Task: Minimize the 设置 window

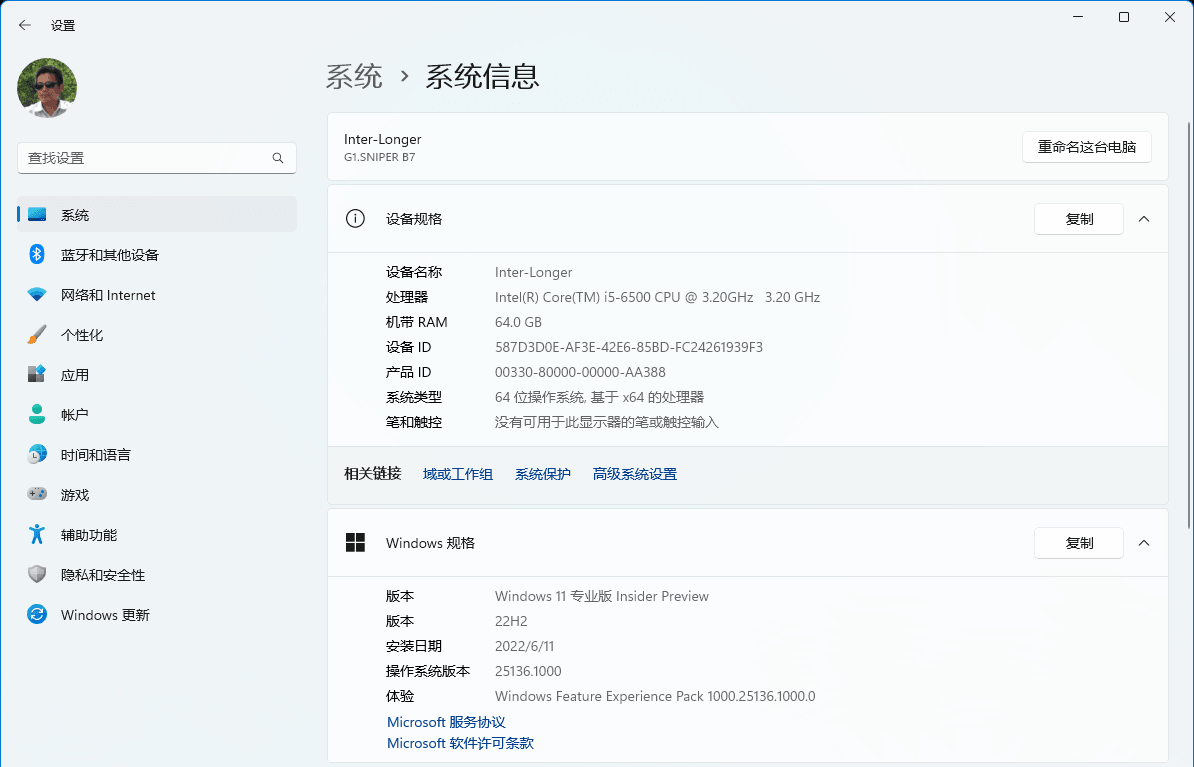Action: 1077,18
